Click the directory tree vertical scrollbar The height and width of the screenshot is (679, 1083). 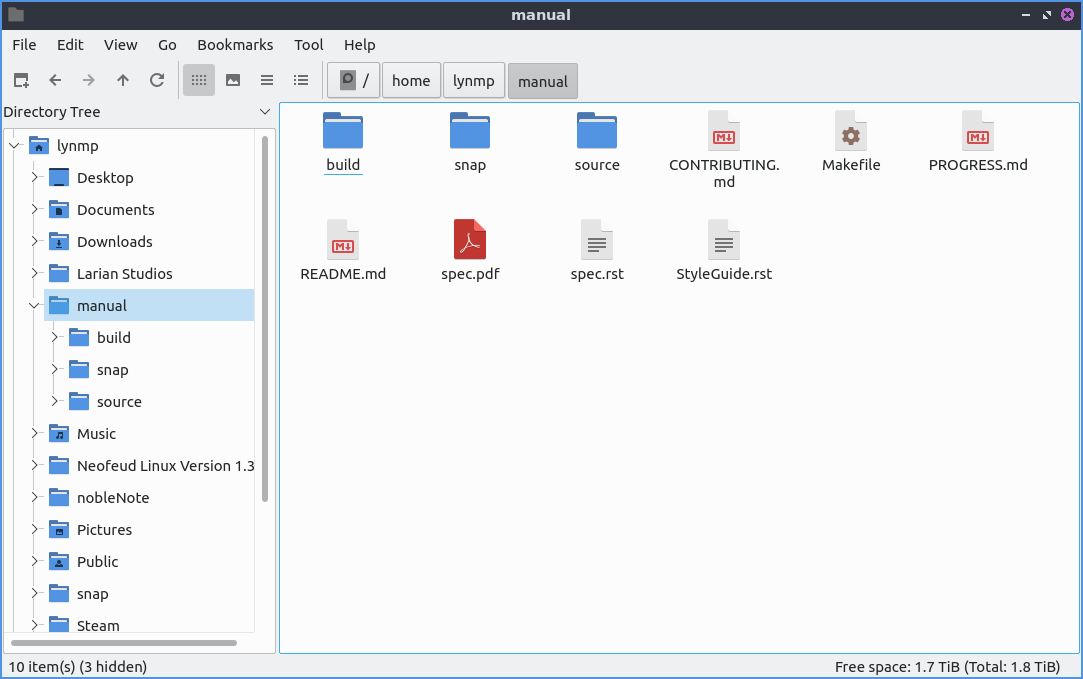pos(265,320)
